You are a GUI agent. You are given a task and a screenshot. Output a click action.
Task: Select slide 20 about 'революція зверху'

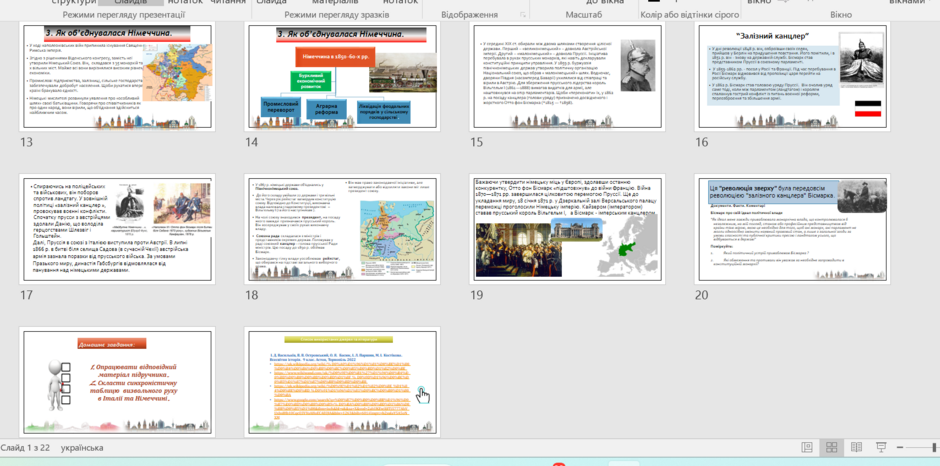[792, 229]
